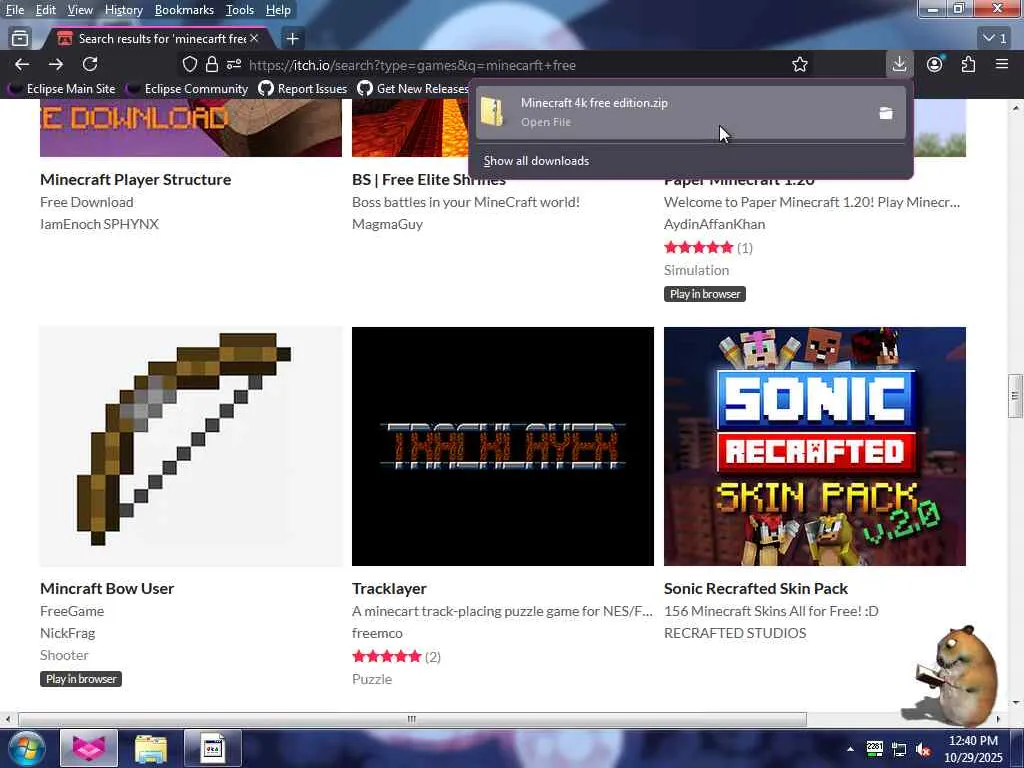Open Eclipse Community bookmark
This screenshot has height=768, width=1024.
click(187, 89)
